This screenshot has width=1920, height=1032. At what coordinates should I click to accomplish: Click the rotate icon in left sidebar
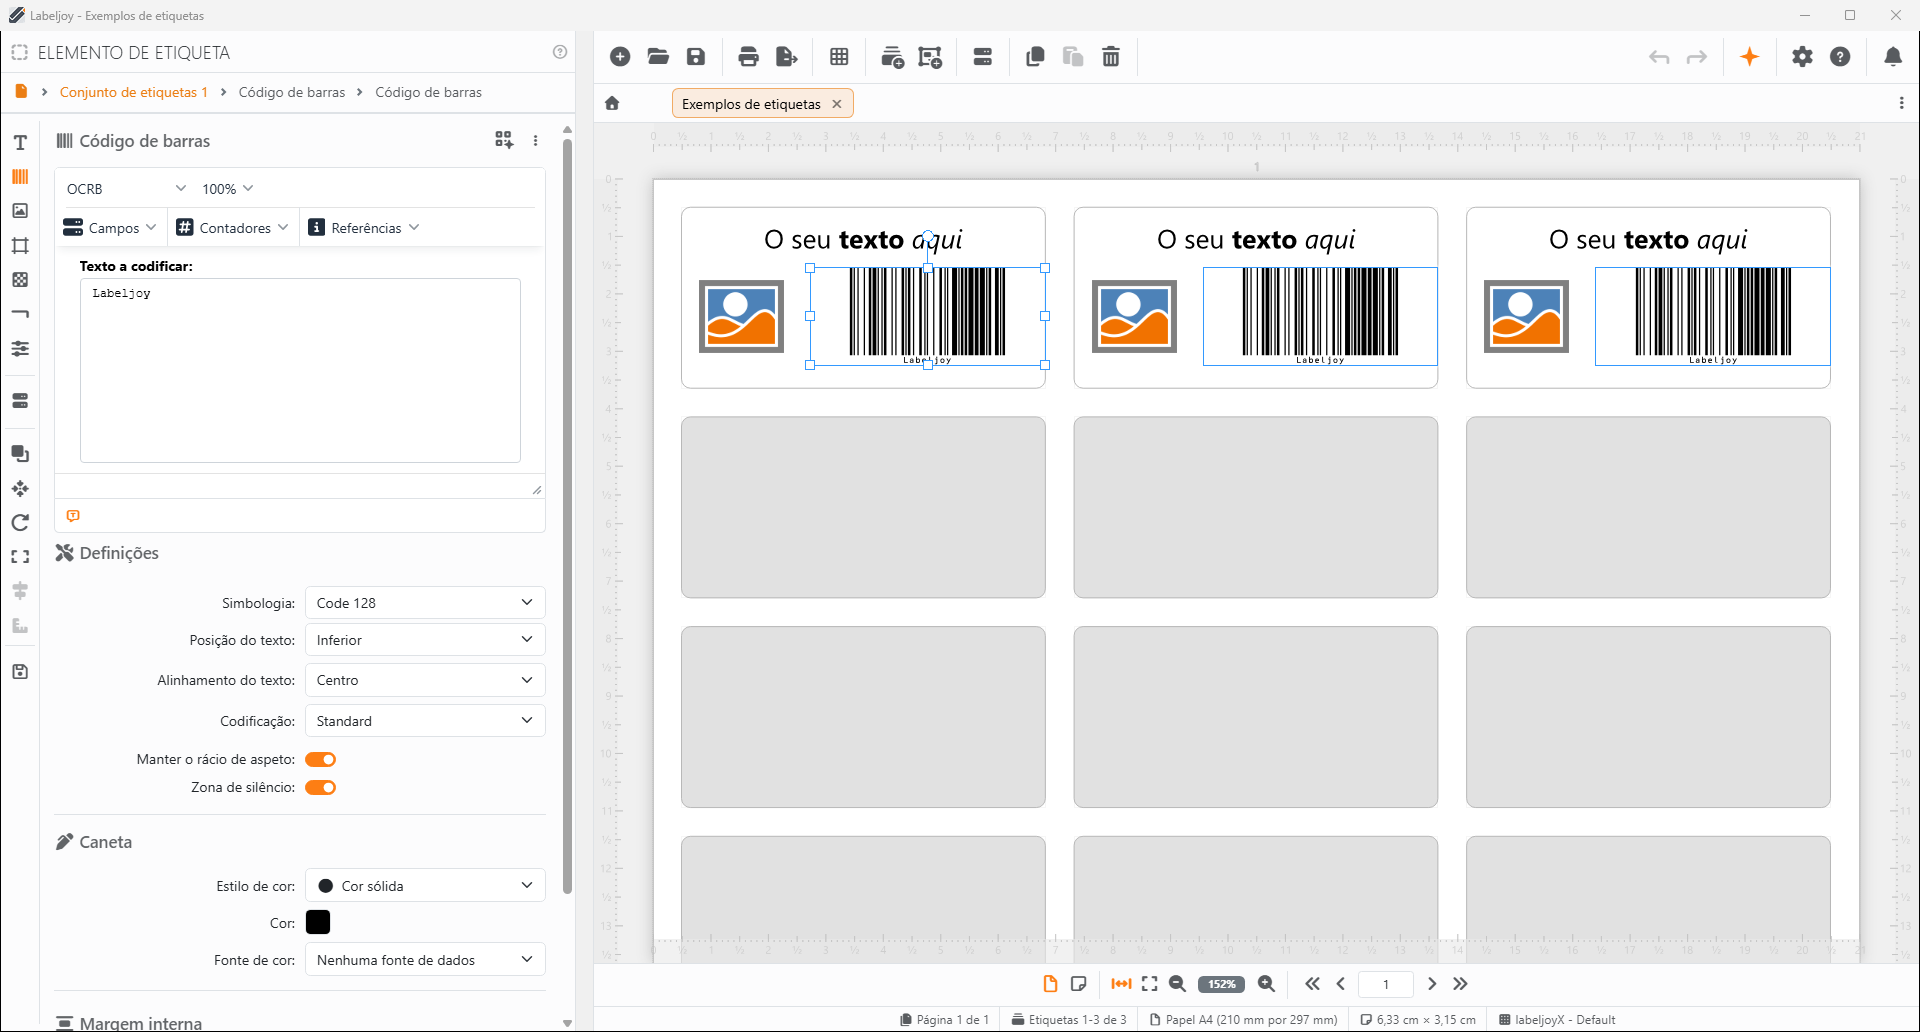tap(20, 523)
